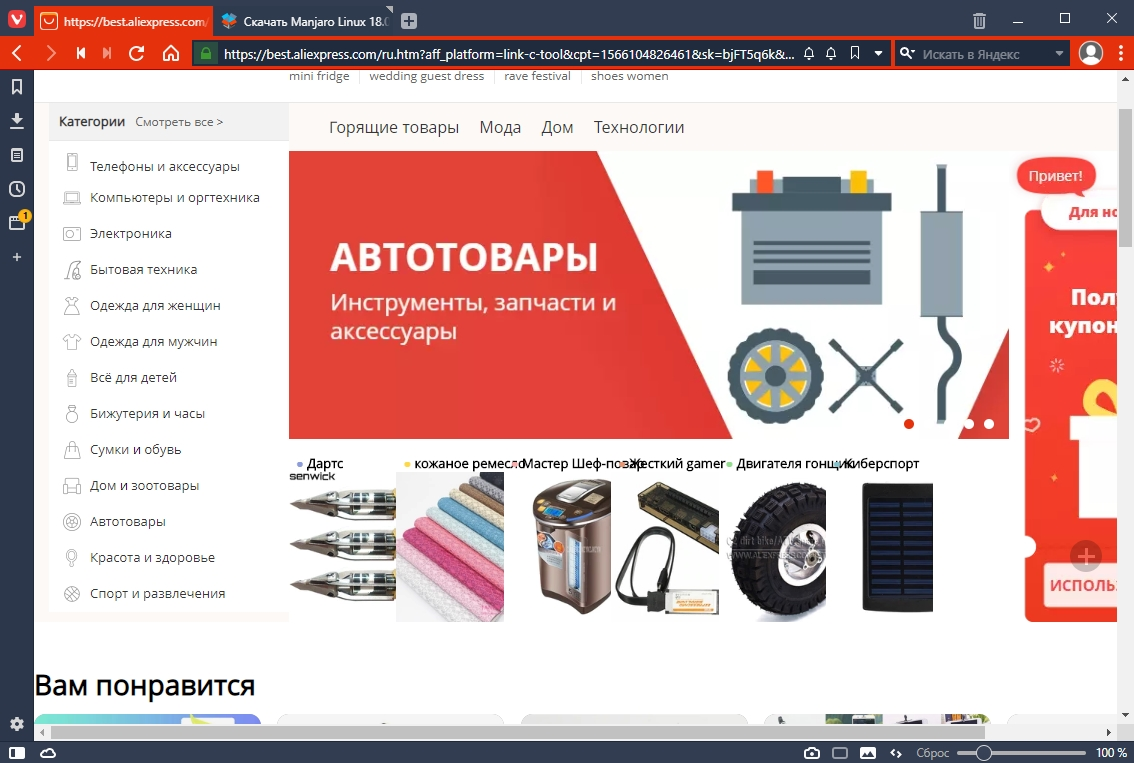Open the Downloads panel in the sidebar
This screenshot has width=1134, height=763.
coord(17,121)
